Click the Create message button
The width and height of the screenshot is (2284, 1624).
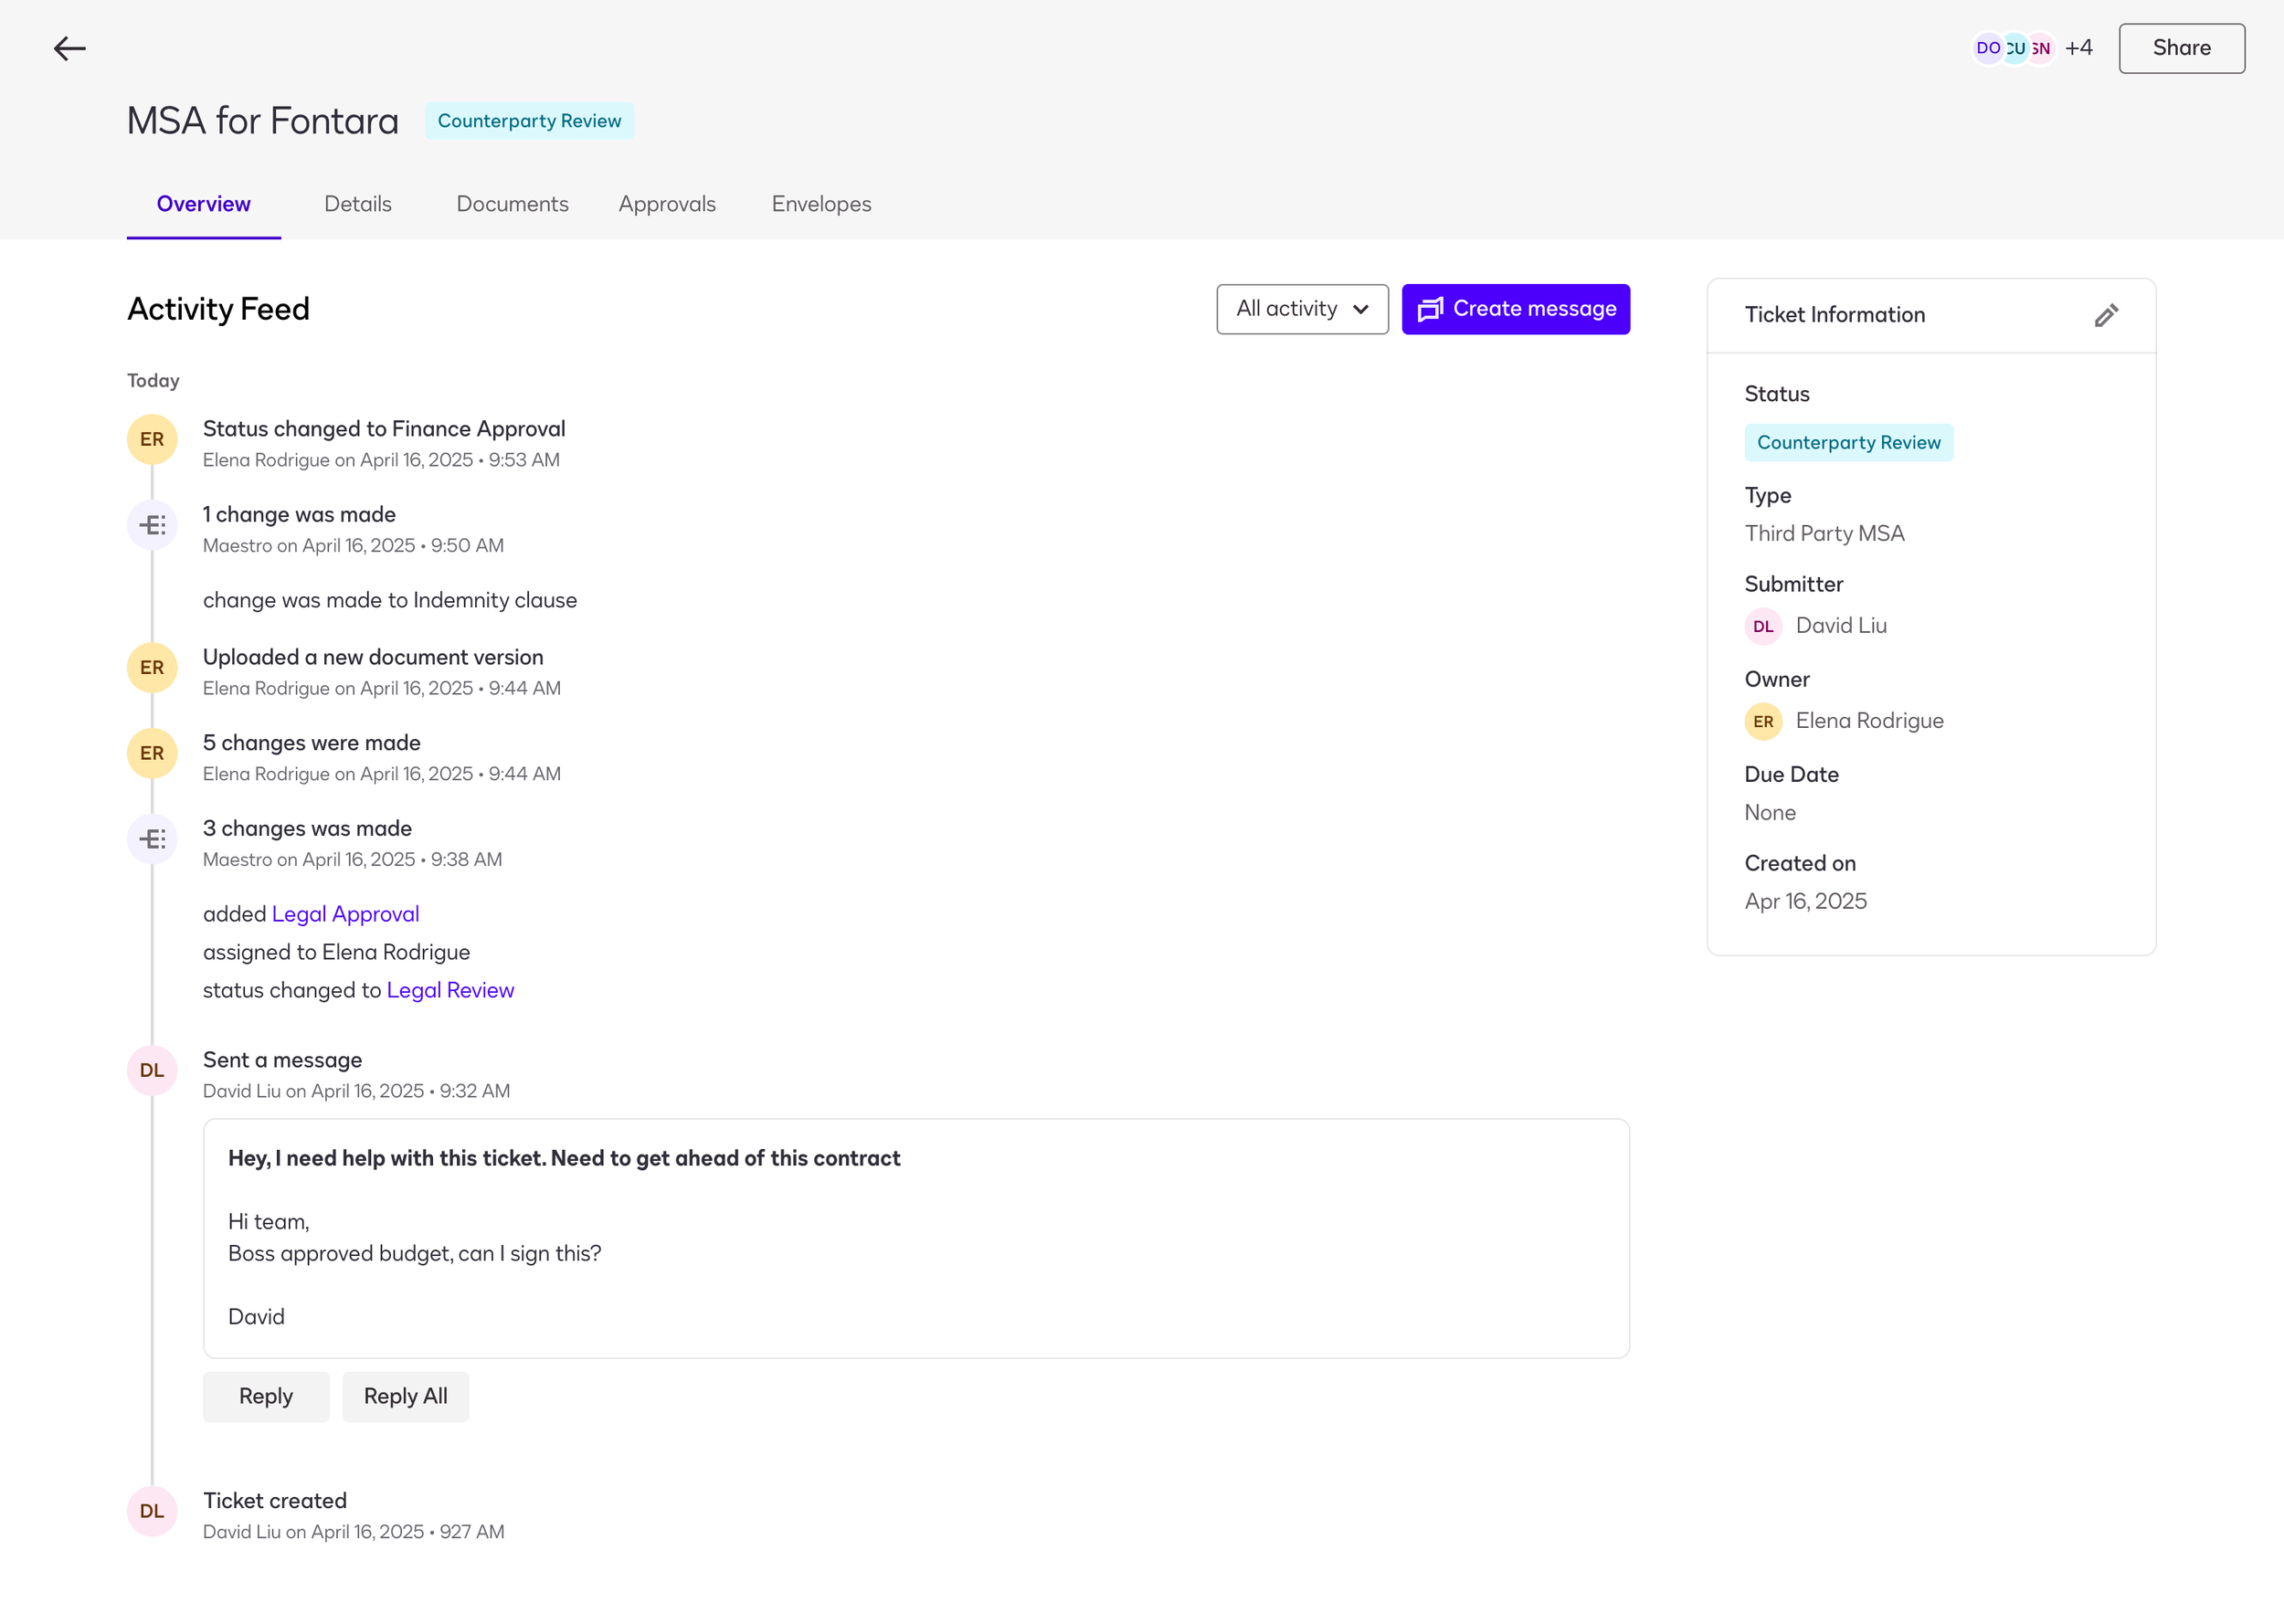(x=1515, y=309)
